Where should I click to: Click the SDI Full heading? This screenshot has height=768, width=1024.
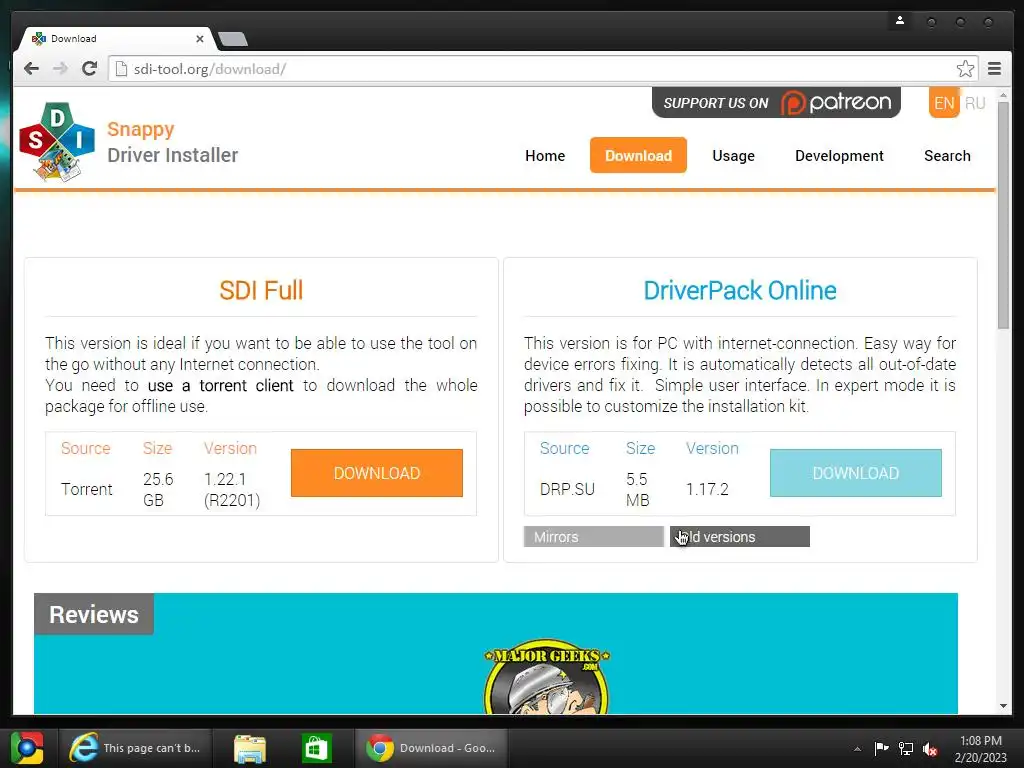point(261,291)
